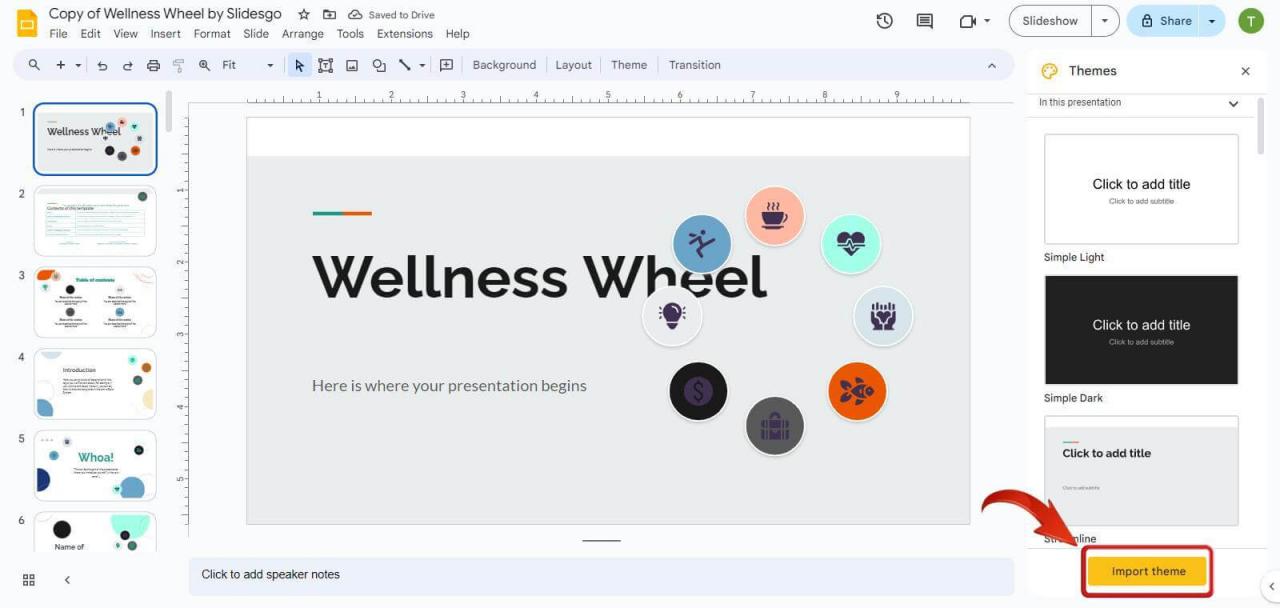
Task: Select the Line tool
Action: coord(404,65)
